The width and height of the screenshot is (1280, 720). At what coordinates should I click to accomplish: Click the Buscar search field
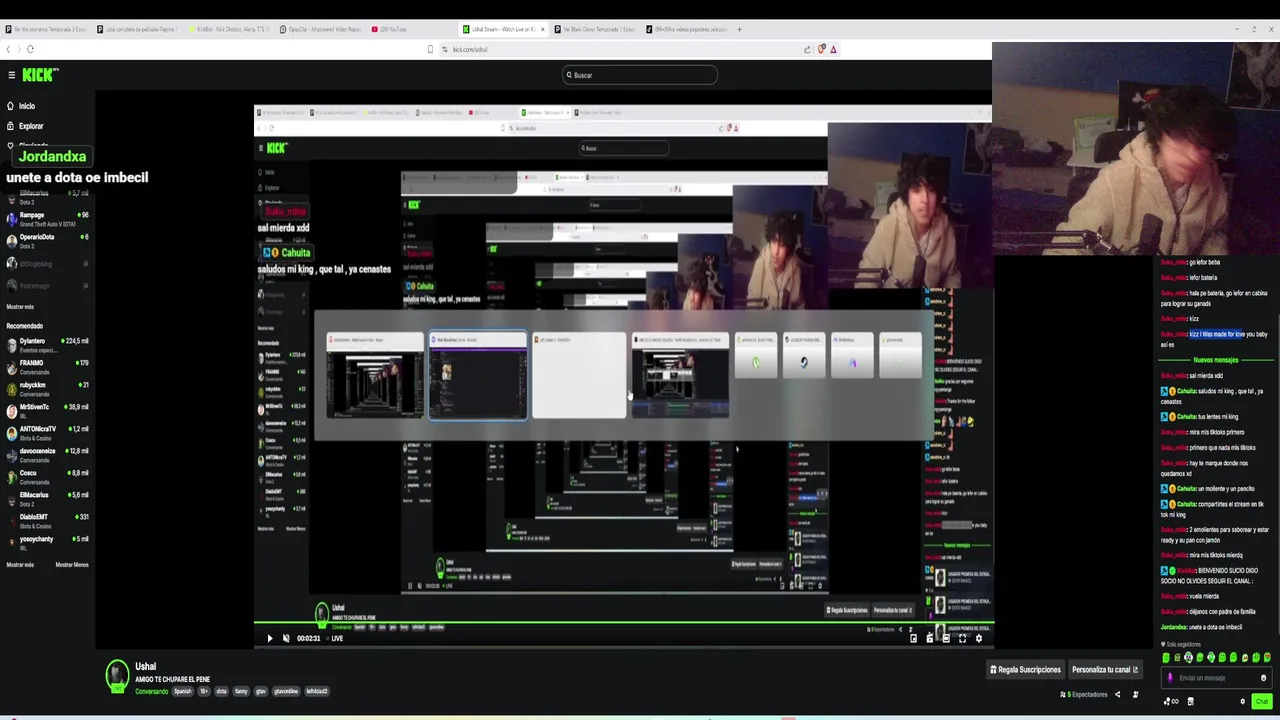point(640,75)
